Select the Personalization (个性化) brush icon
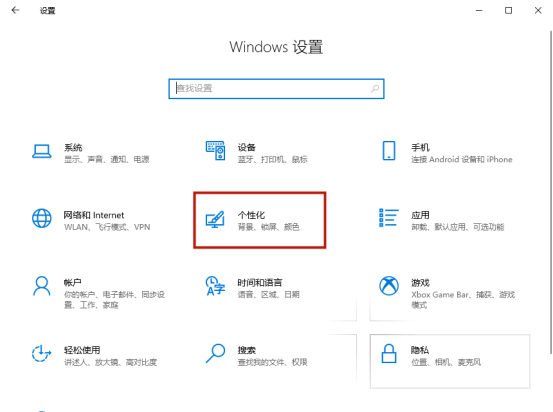This screenshot has width=553, height=412. pos(215,219)
